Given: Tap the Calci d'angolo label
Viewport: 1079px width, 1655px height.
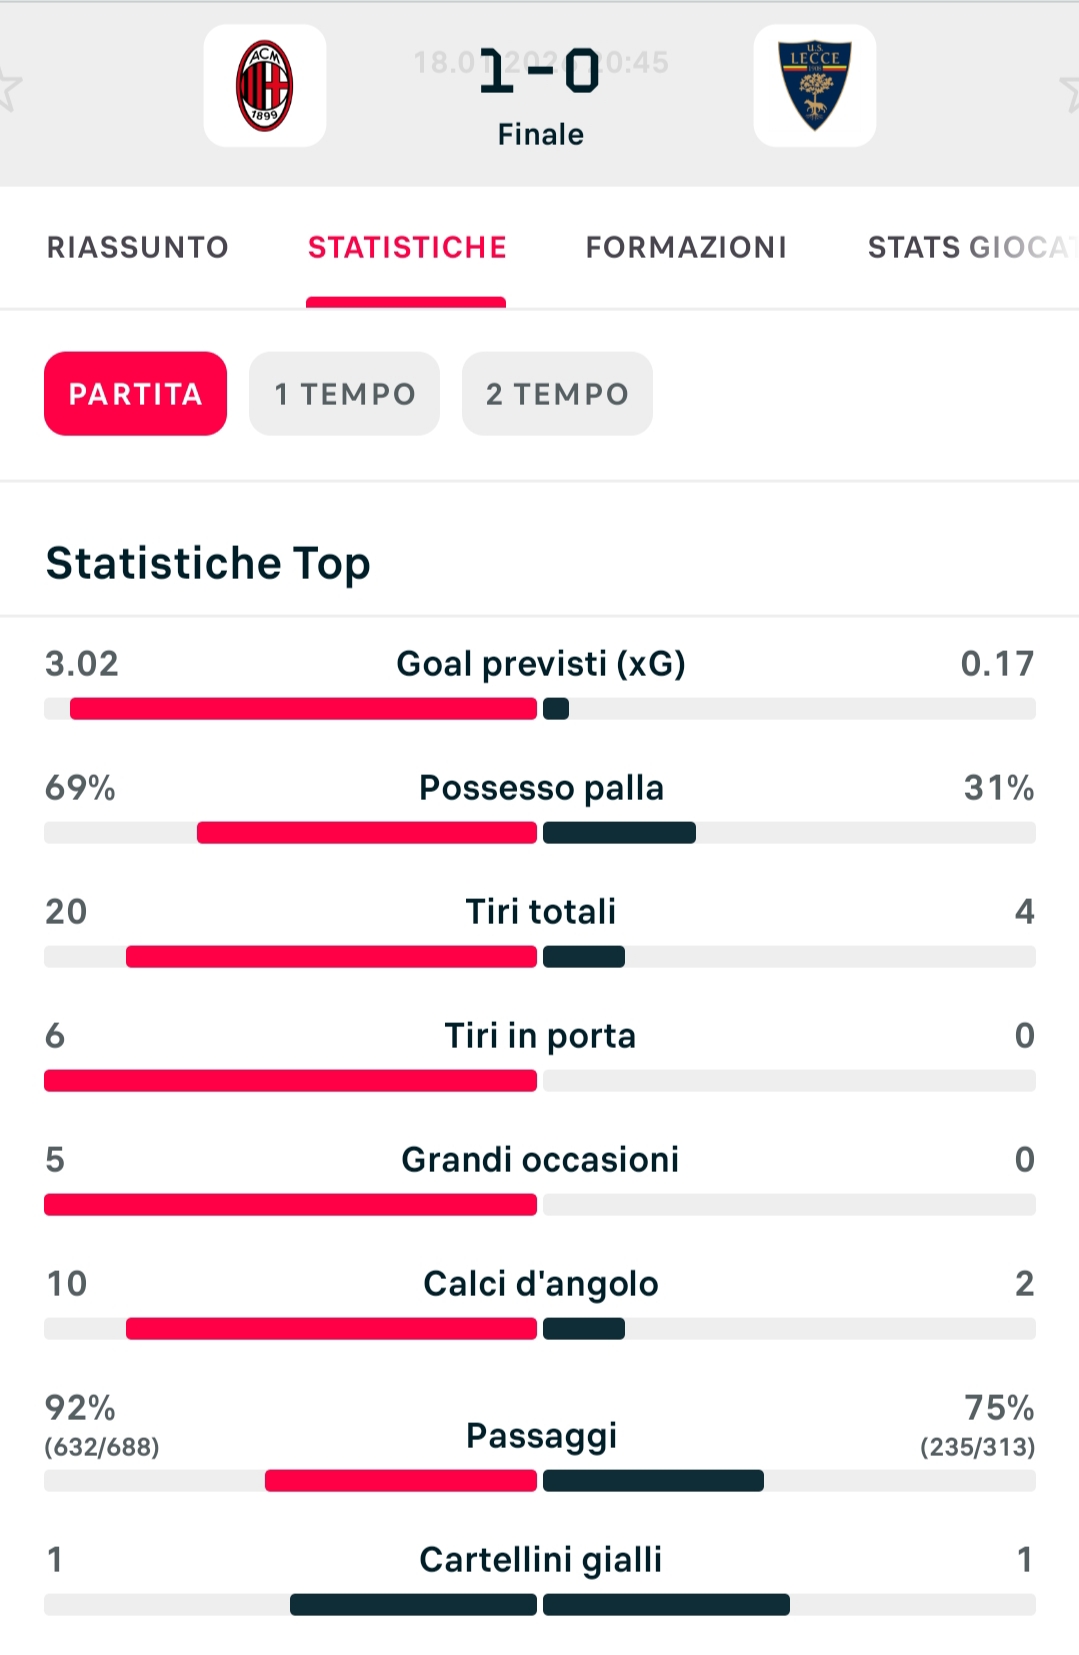Looking at the screenshot, I should point(540,1284).
